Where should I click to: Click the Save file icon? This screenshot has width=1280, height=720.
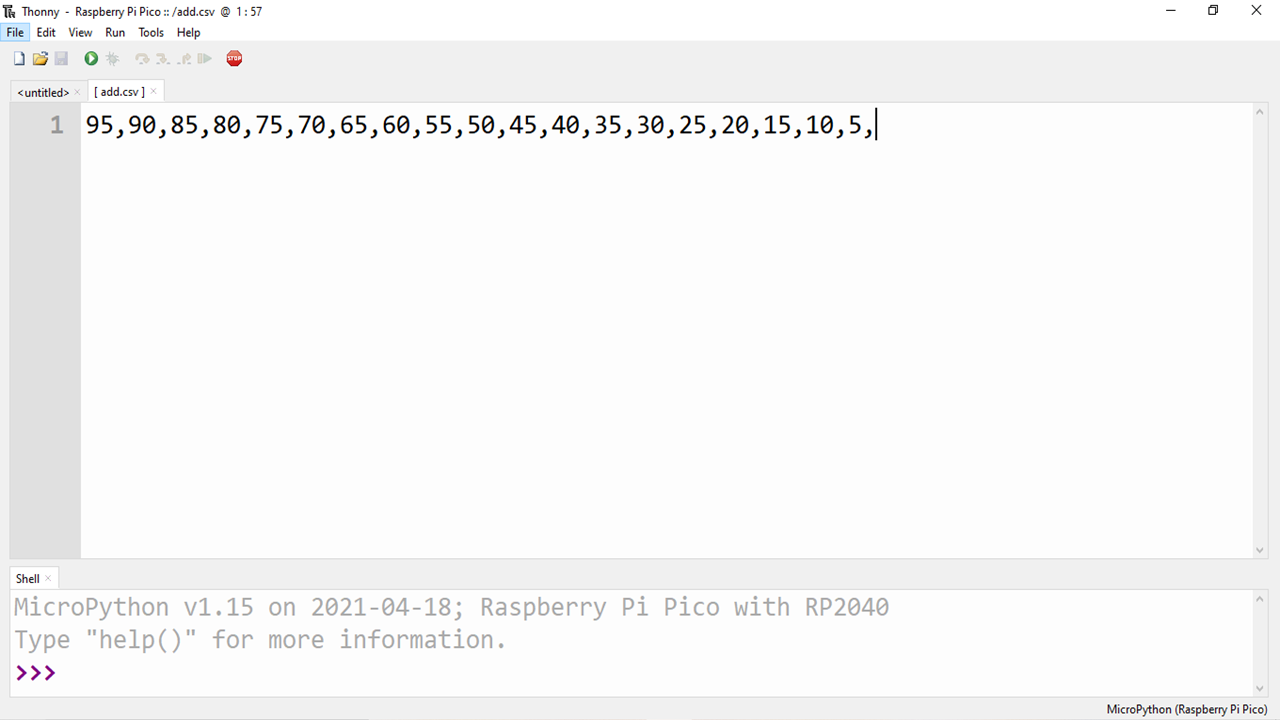point(61,58)
